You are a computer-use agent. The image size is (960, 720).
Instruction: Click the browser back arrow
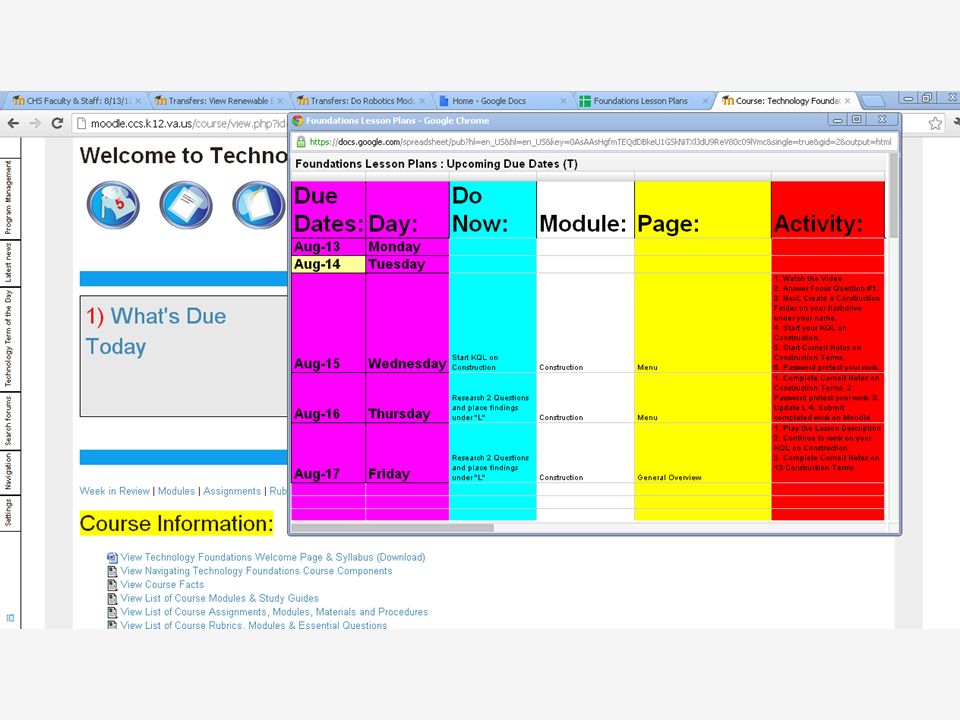coord(13,123)
